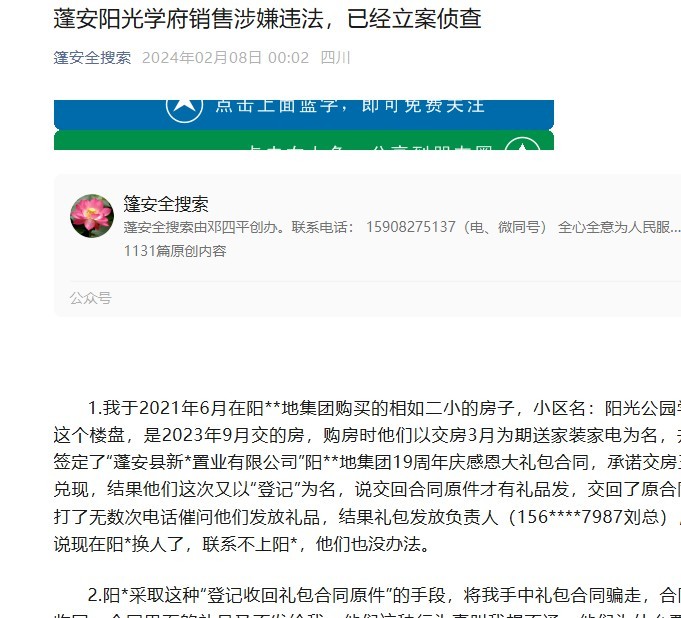This screenshot has height=618, width=681.
Task: Click the green share banner
Action: pos(304,140)
